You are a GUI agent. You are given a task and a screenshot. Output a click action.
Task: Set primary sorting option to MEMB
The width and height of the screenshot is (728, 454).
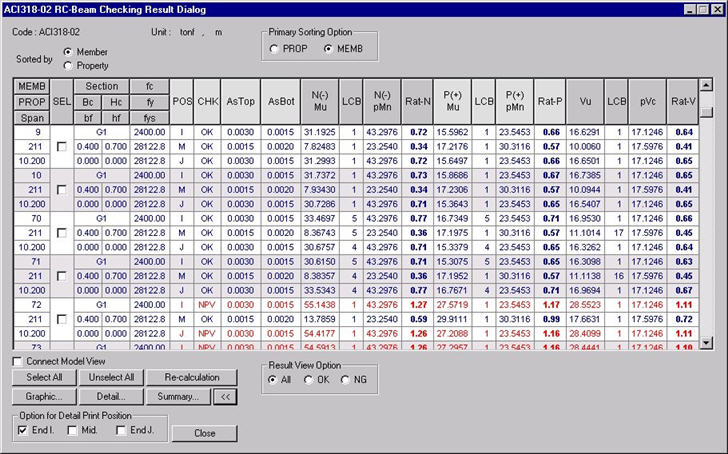(328, 49)
